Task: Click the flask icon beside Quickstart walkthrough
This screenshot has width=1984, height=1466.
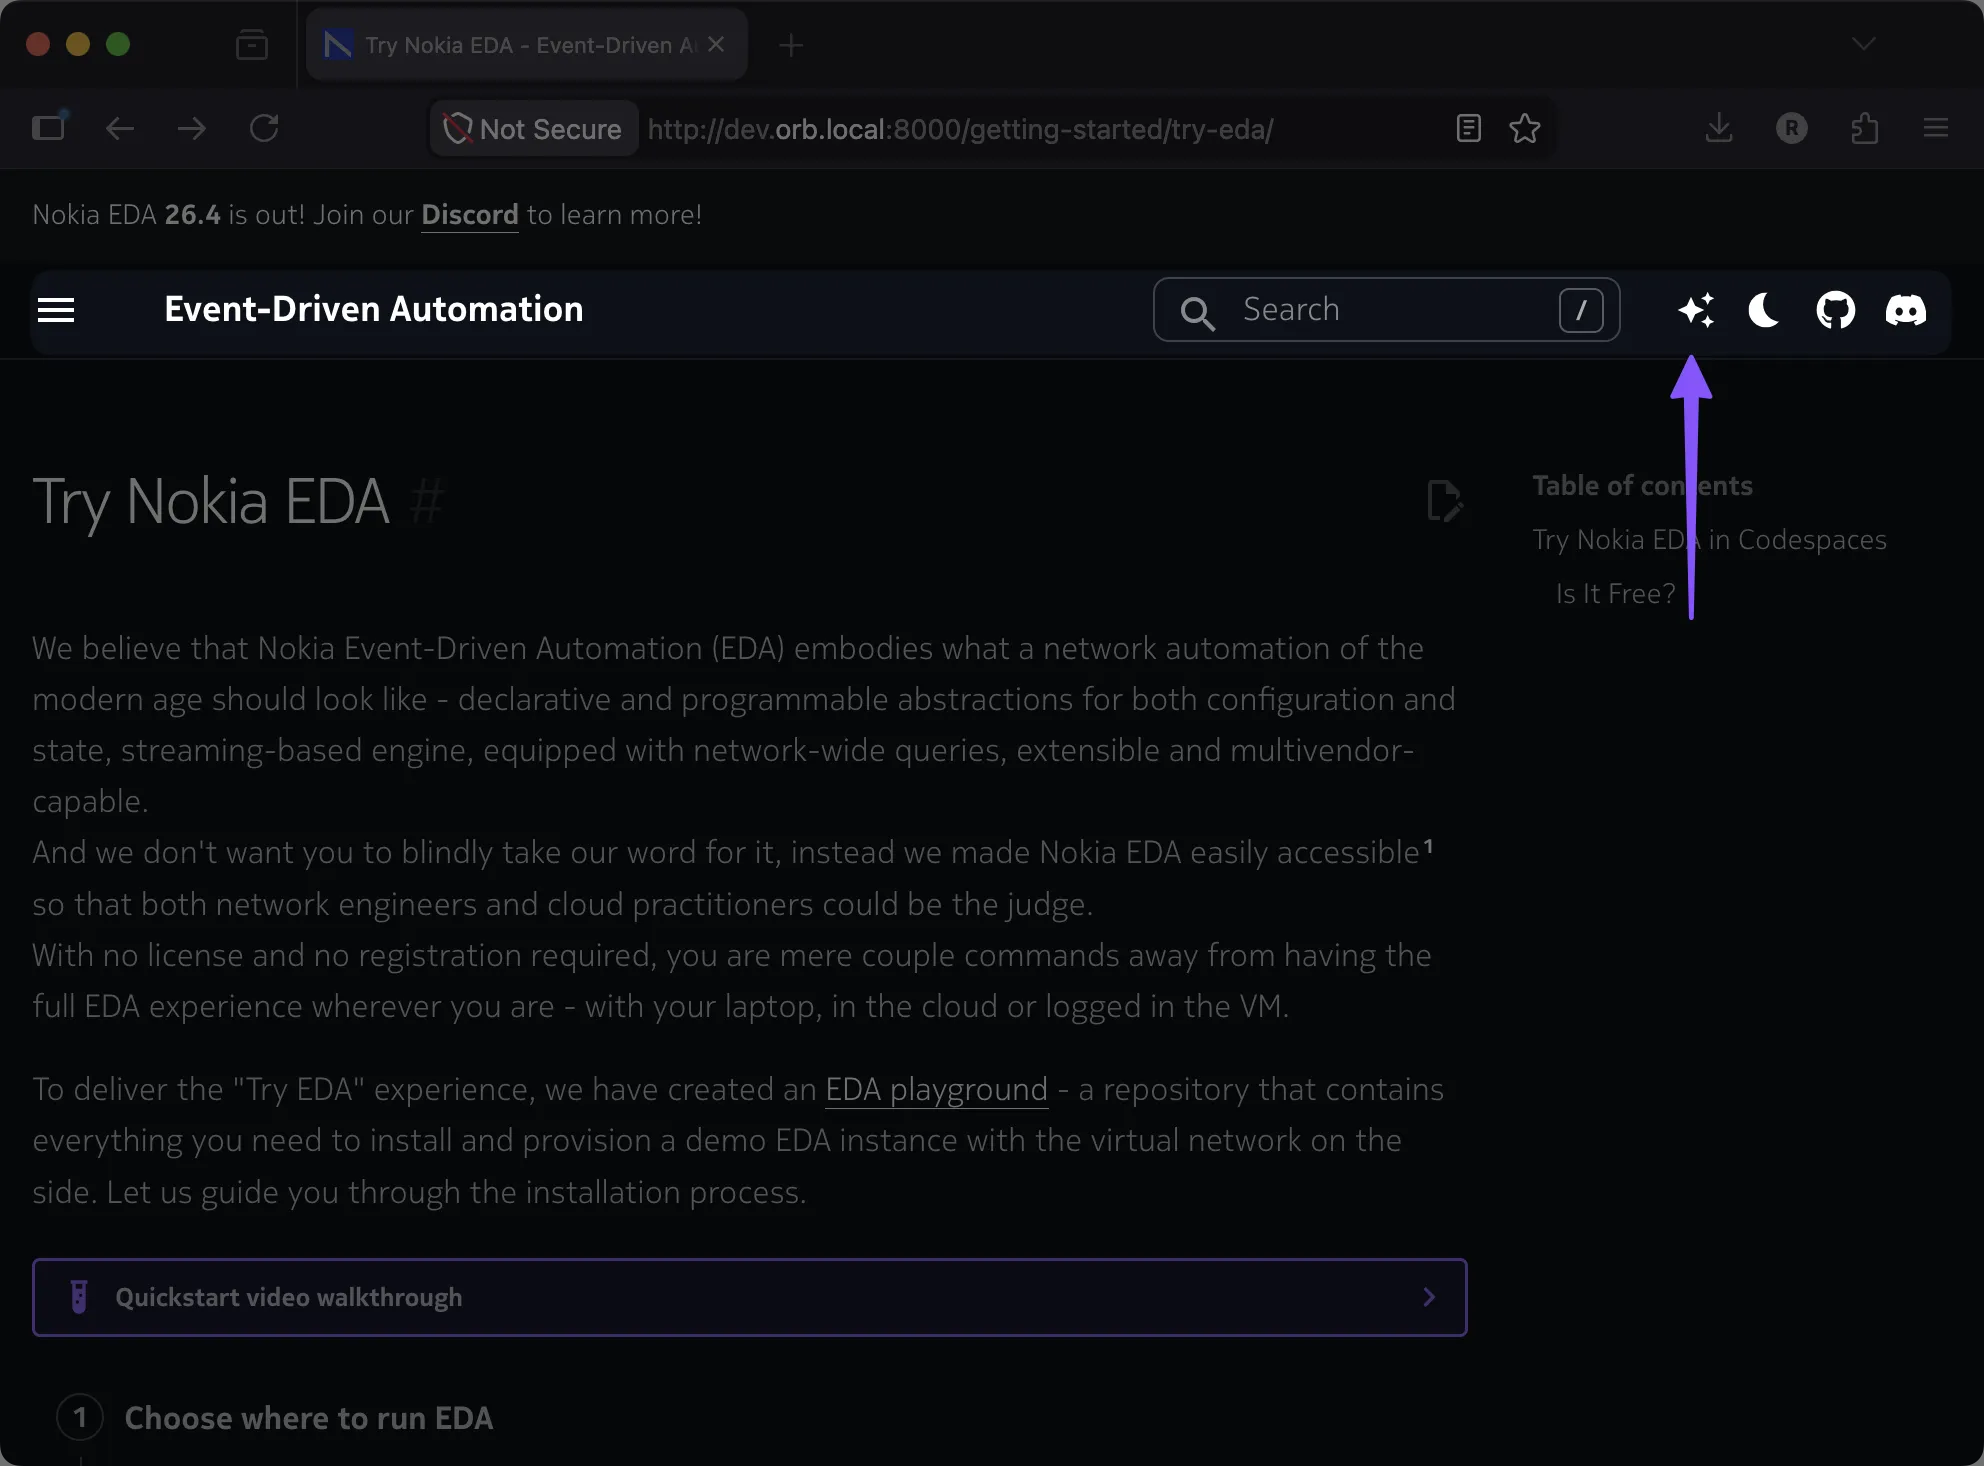Action: click(79, 1297)
